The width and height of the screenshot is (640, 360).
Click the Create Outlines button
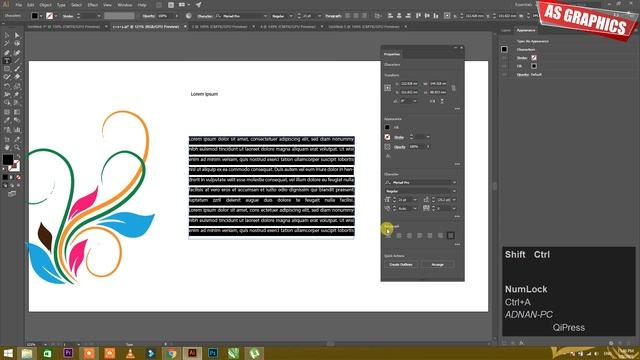[401, 264]
